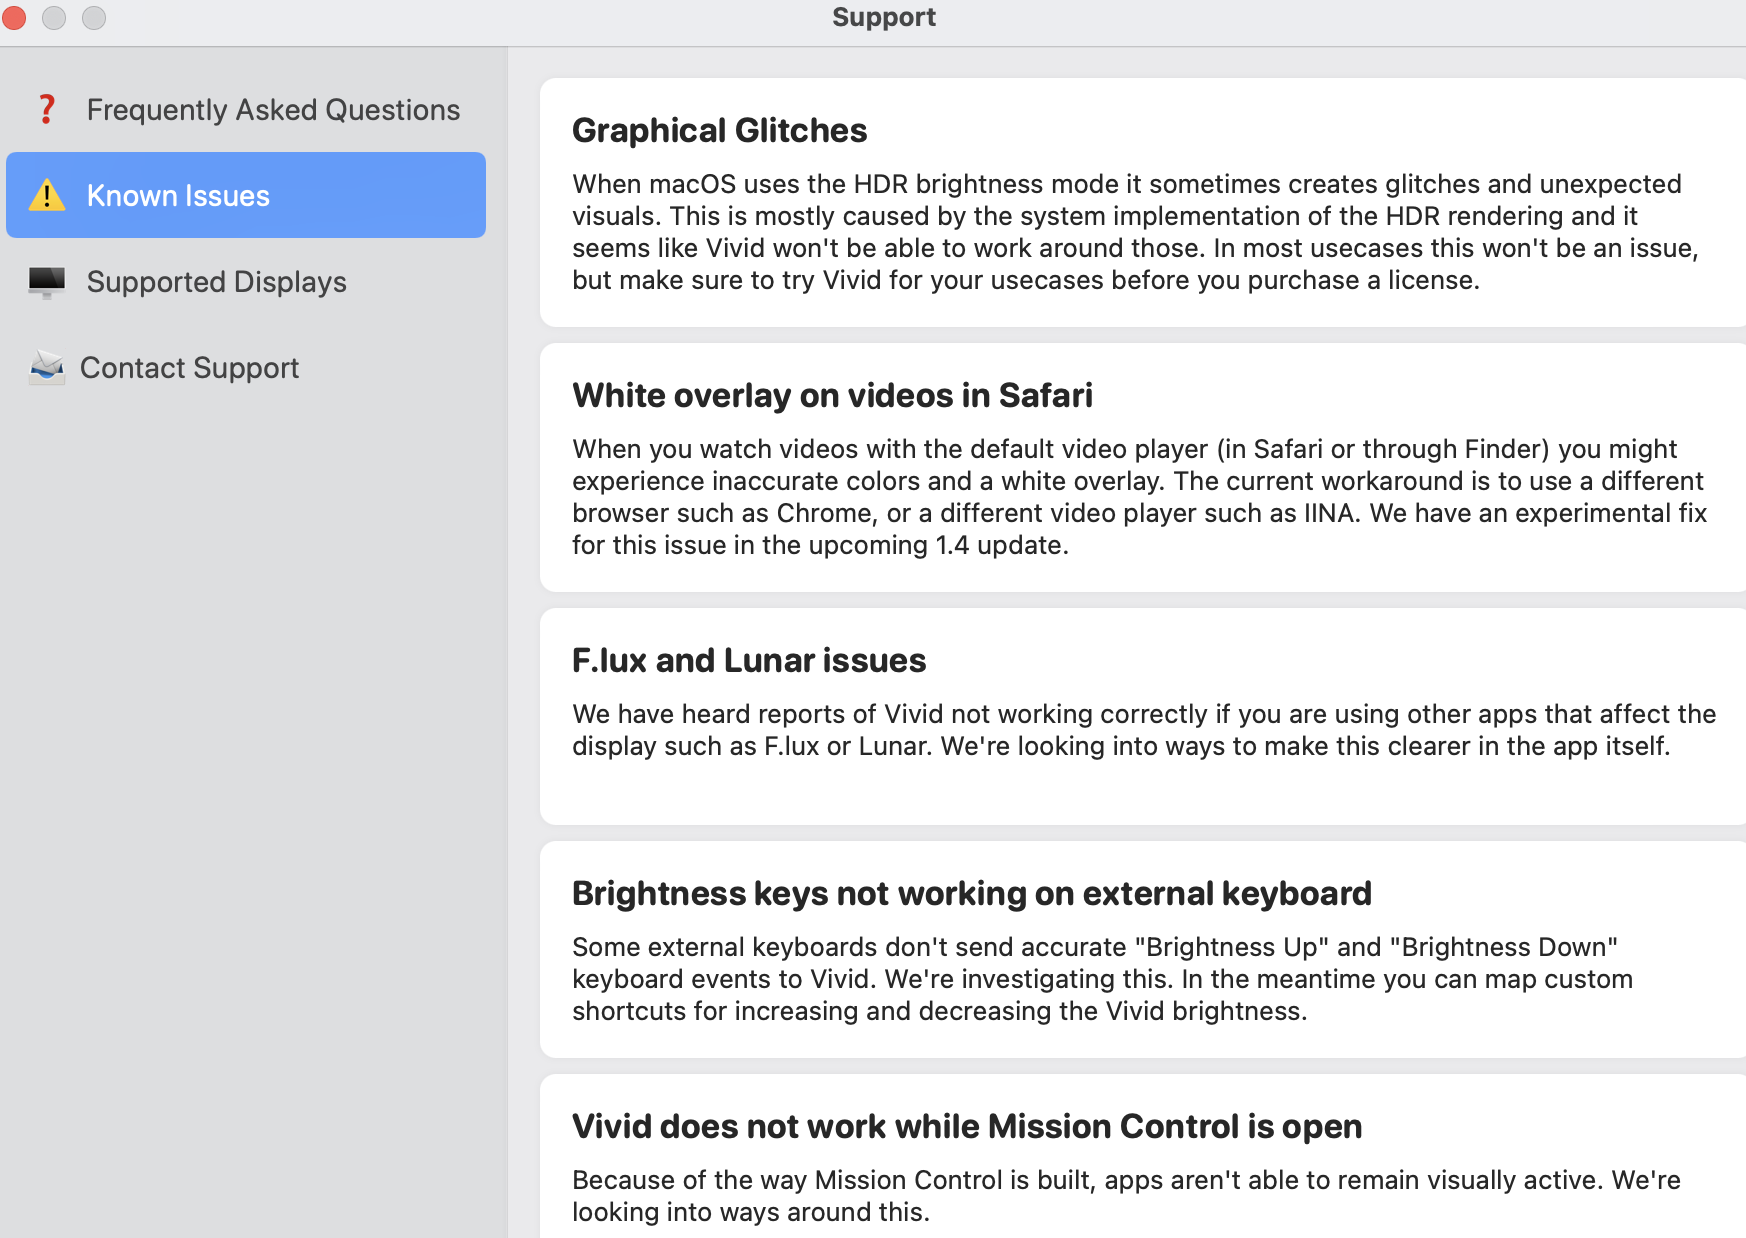Click the paragraph about Brightness Up keyboard events
Viewport: 1746px width, 1238px height.
click(x=1102, y=979)
